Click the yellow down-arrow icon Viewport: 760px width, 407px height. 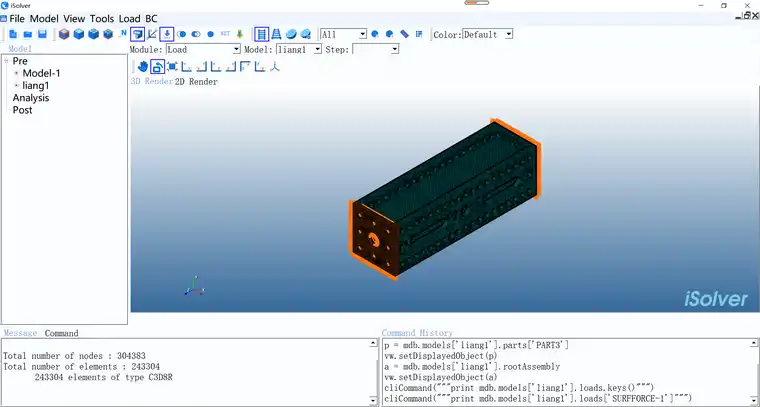coord(239,34)
